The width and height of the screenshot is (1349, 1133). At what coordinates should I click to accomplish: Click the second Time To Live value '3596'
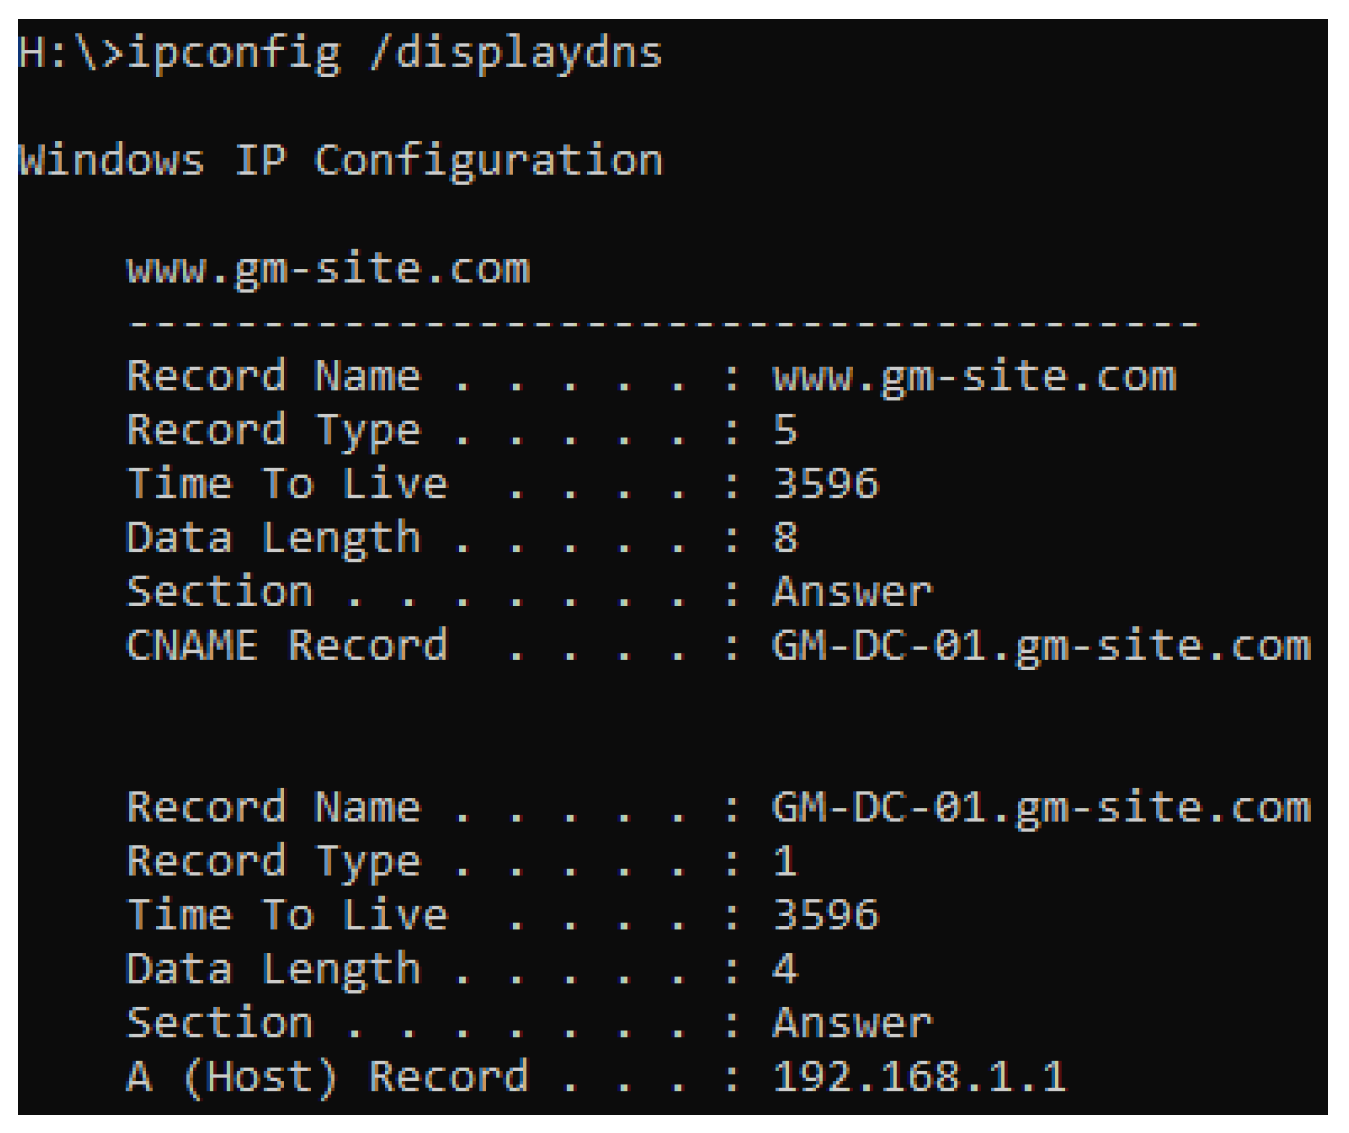(x=826, y=915)
